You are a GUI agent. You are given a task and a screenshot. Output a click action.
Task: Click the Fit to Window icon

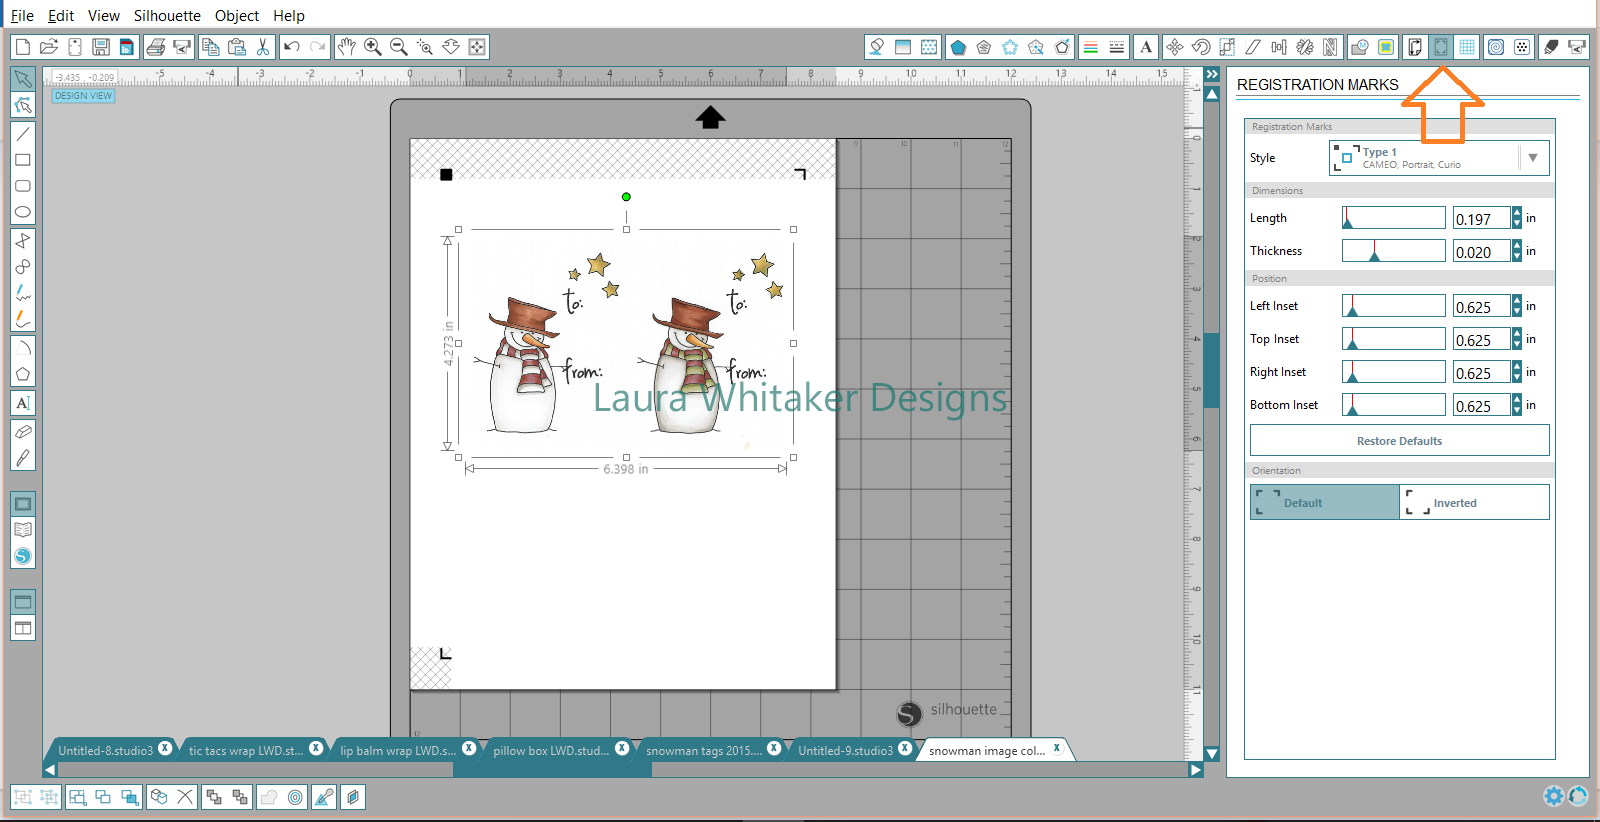tap(477, 47)
